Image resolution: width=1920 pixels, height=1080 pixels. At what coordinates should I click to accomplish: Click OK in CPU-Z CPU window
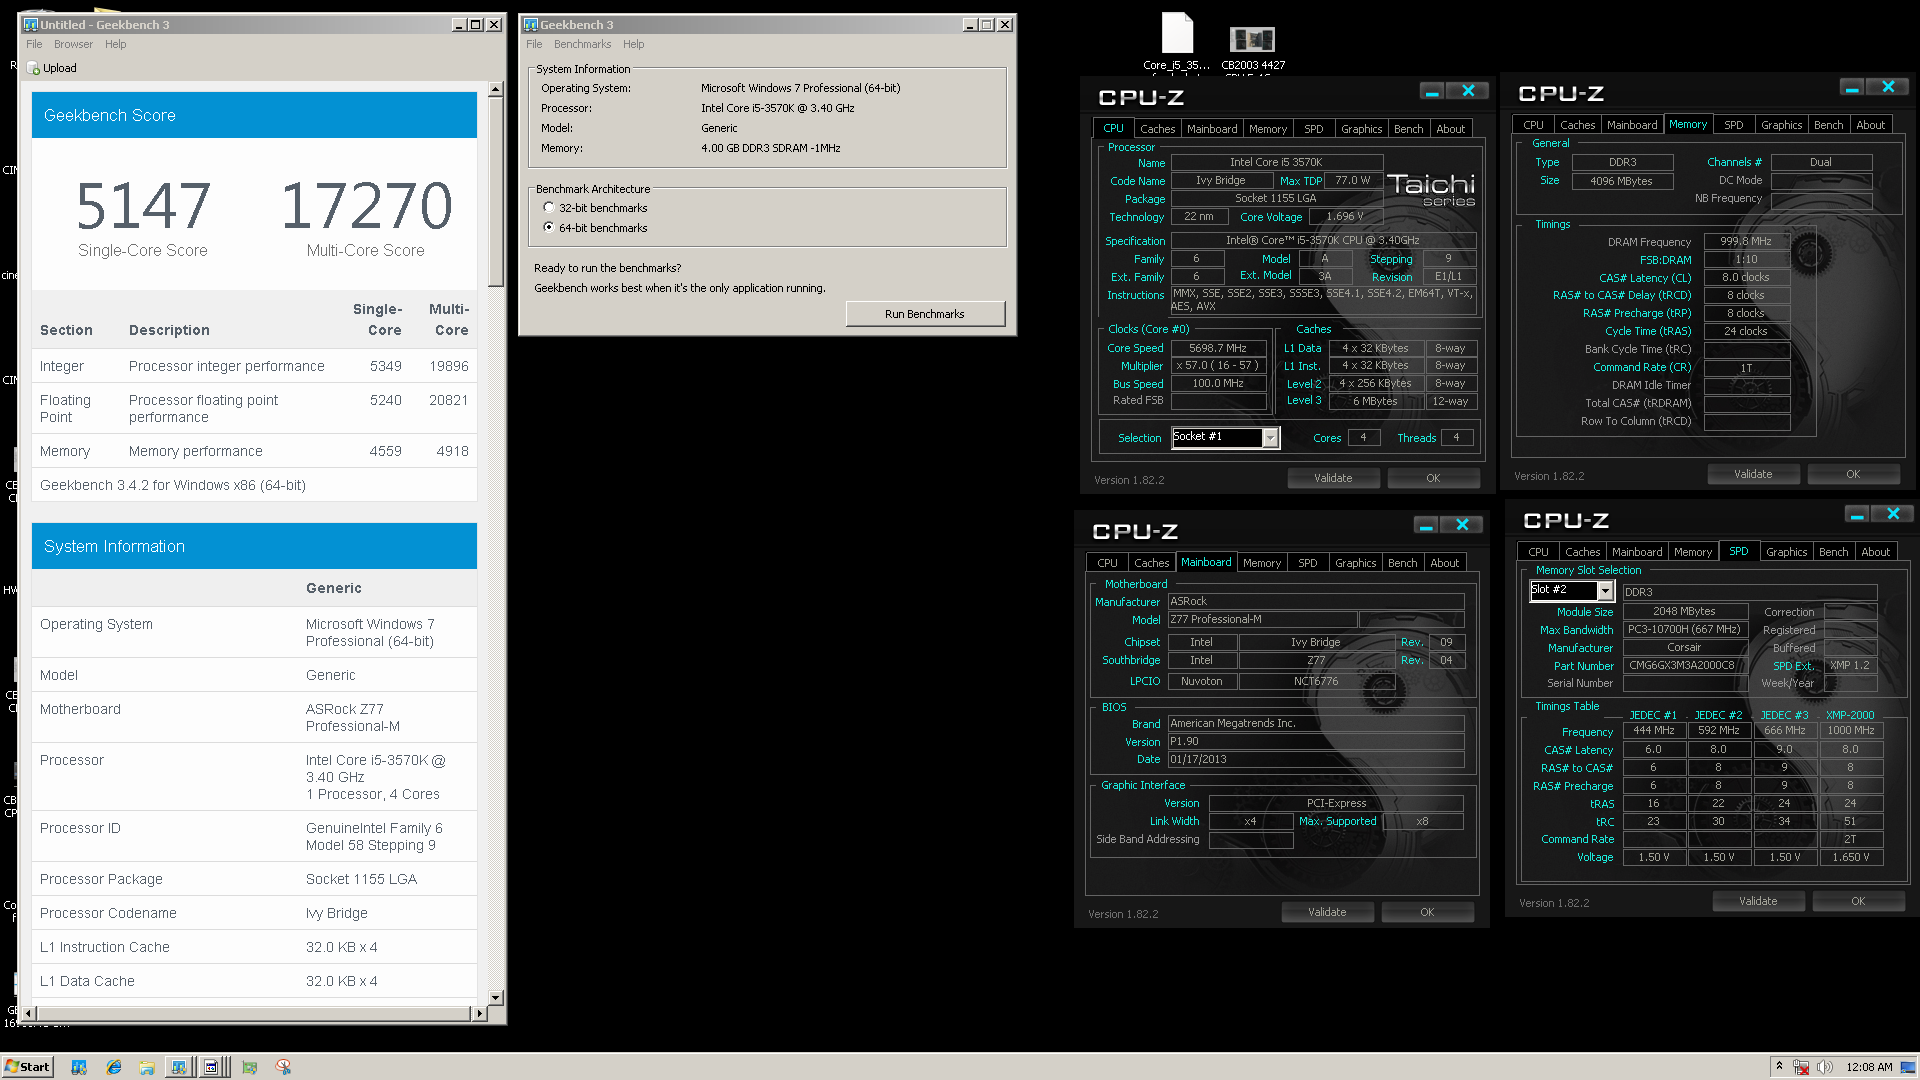[x=1433, y=478]
